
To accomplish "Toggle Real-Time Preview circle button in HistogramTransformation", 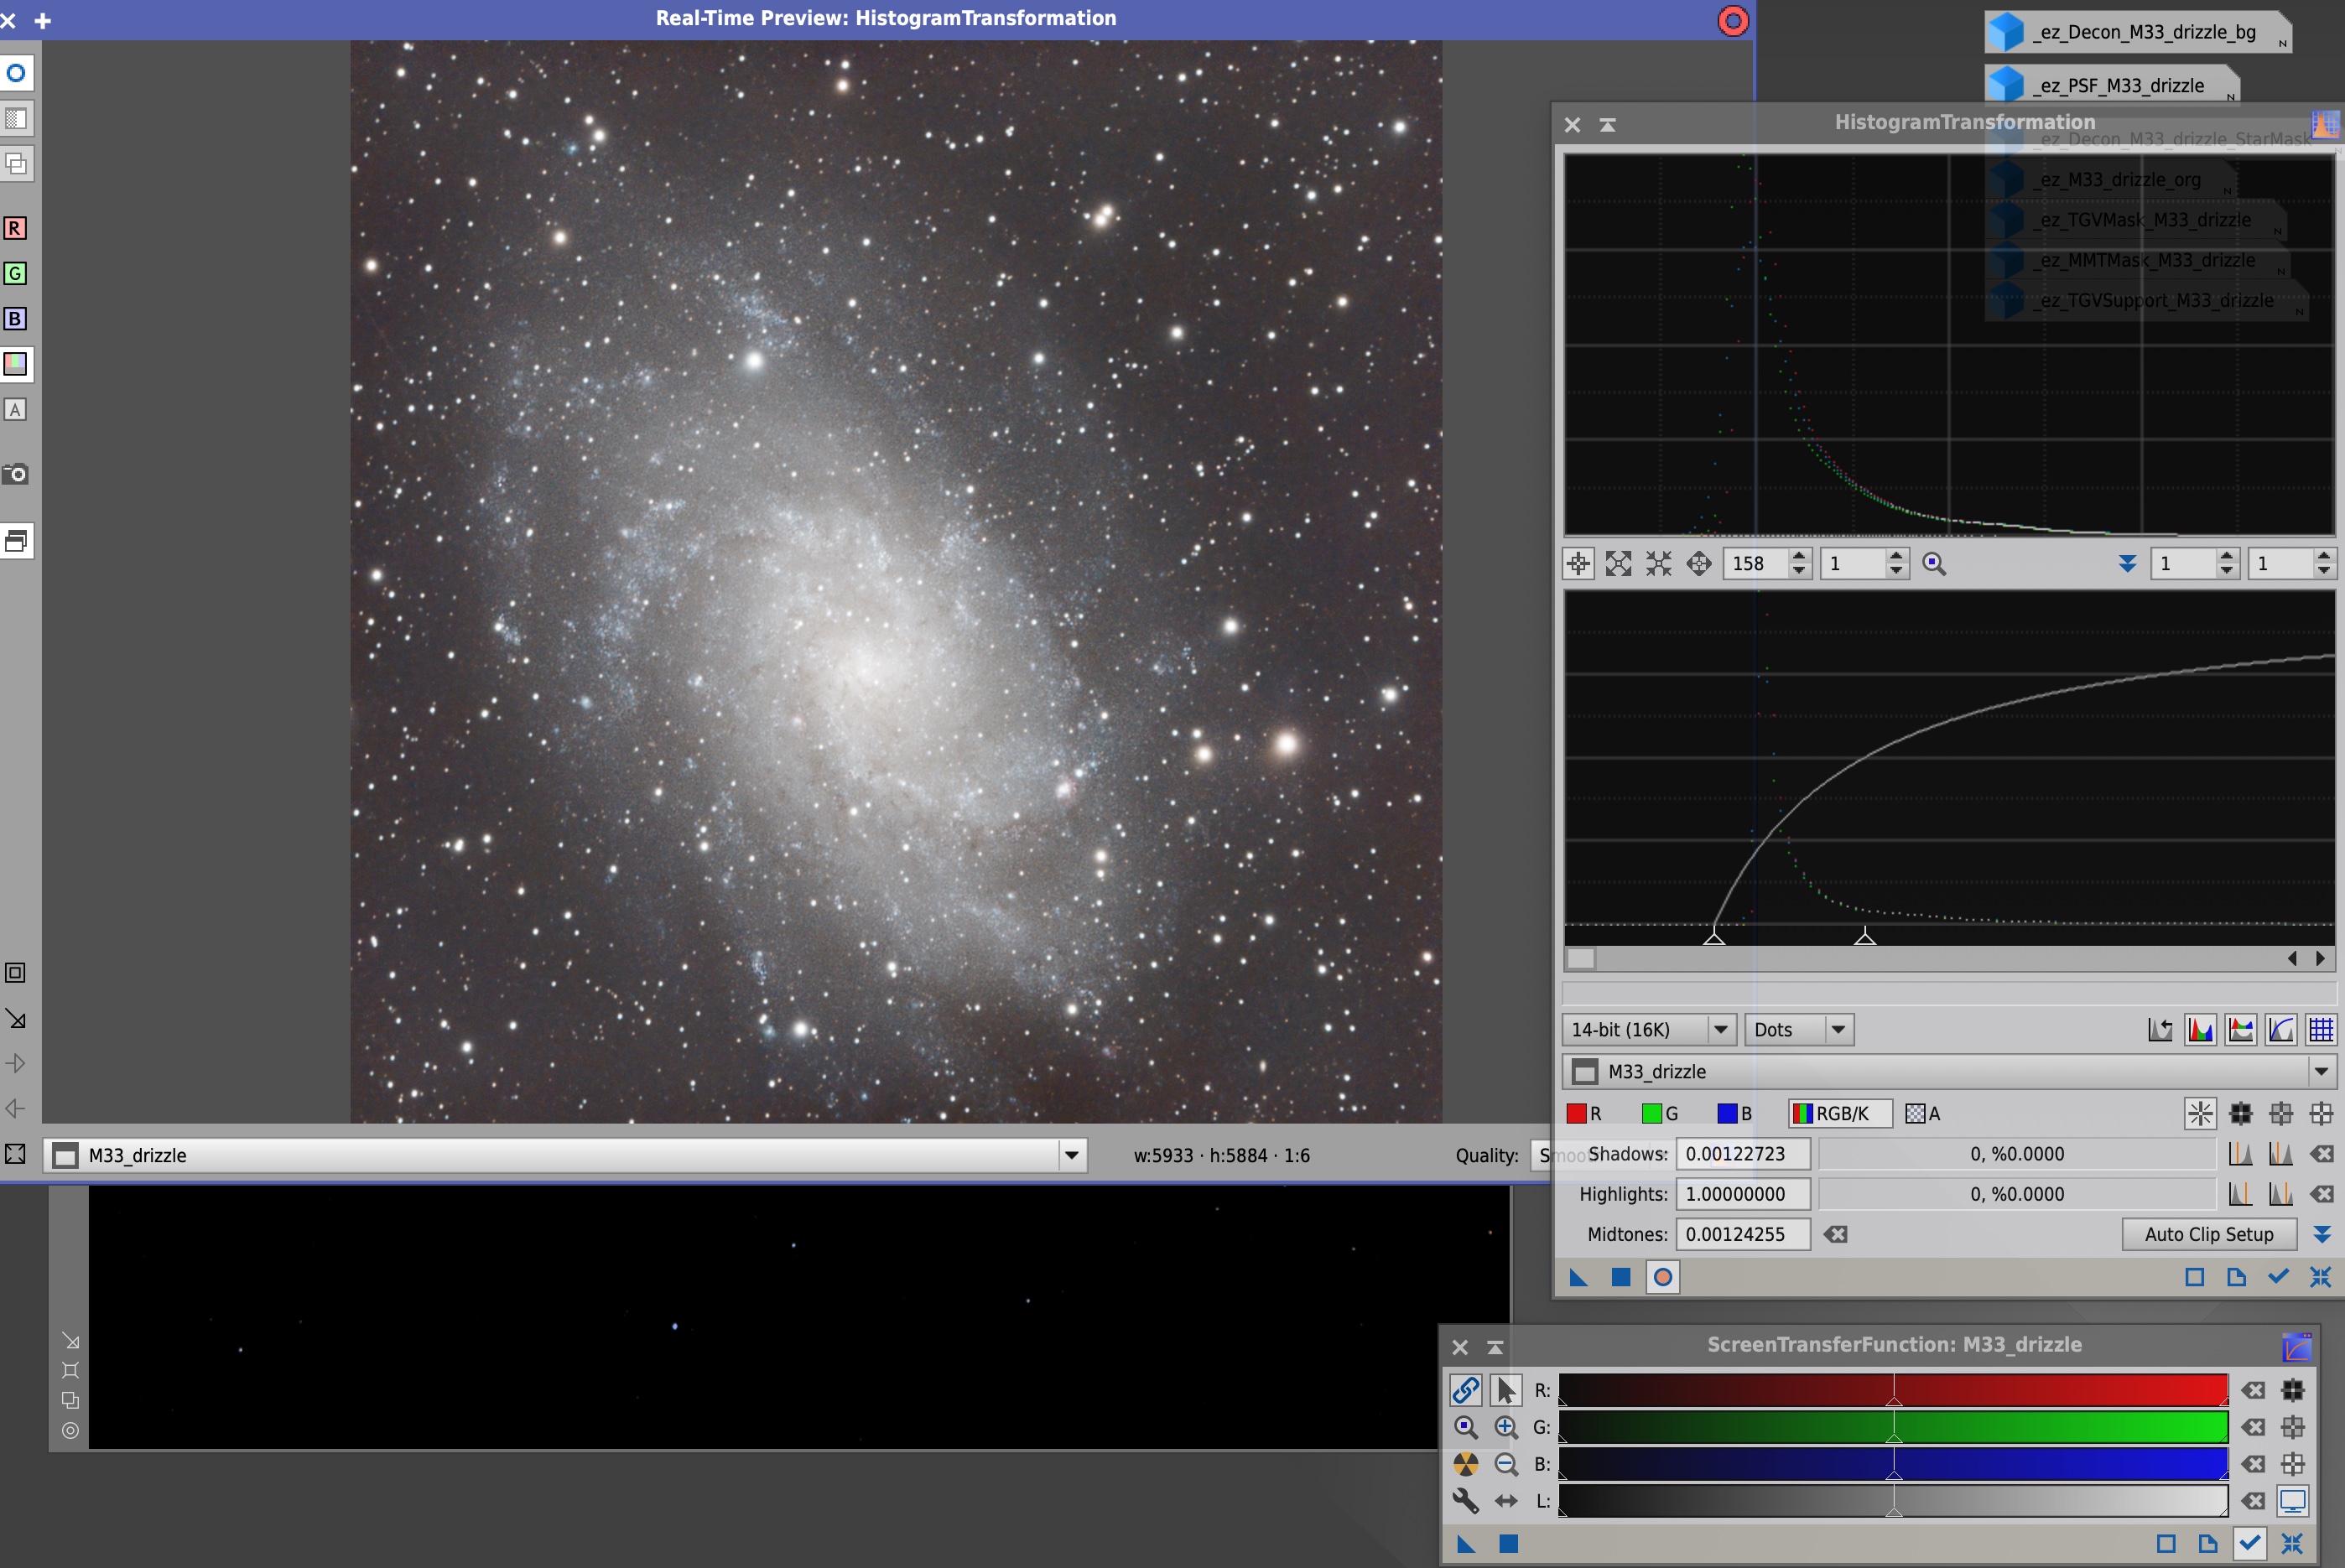I will pyautogui.click(x=1662, y=1277).
